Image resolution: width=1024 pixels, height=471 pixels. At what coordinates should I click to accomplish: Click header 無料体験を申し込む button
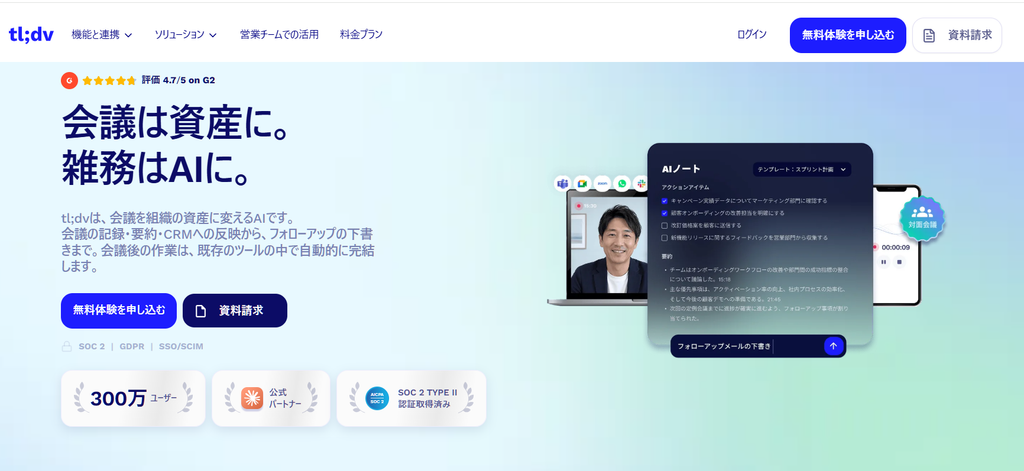[x=848, y=35]
